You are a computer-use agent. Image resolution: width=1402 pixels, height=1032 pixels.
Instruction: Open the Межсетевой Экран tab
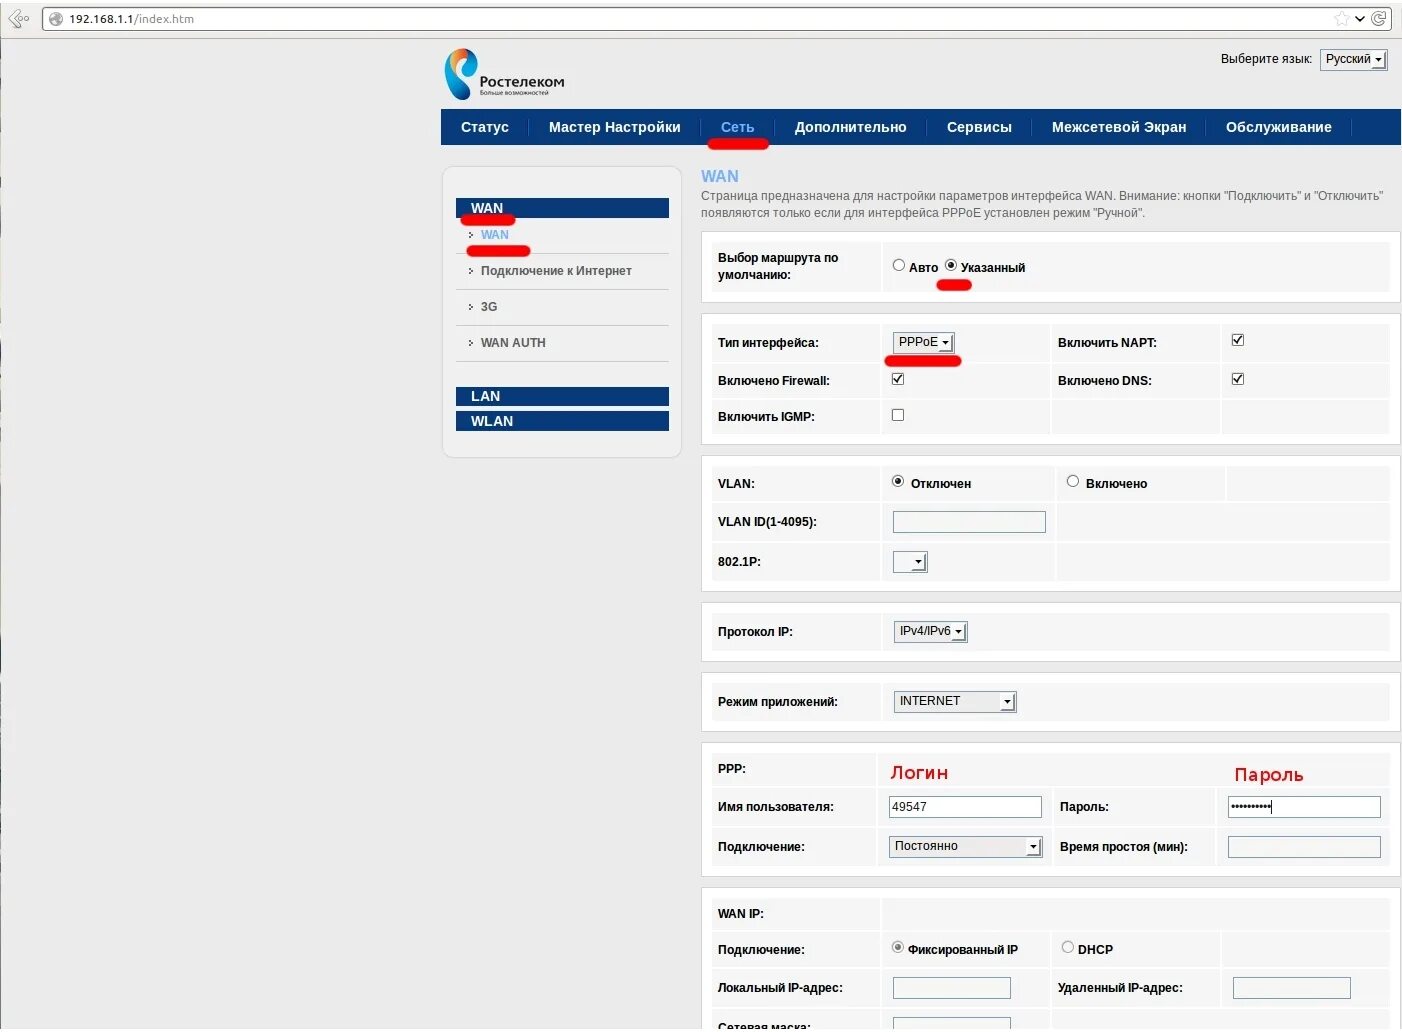(1119, 127)
